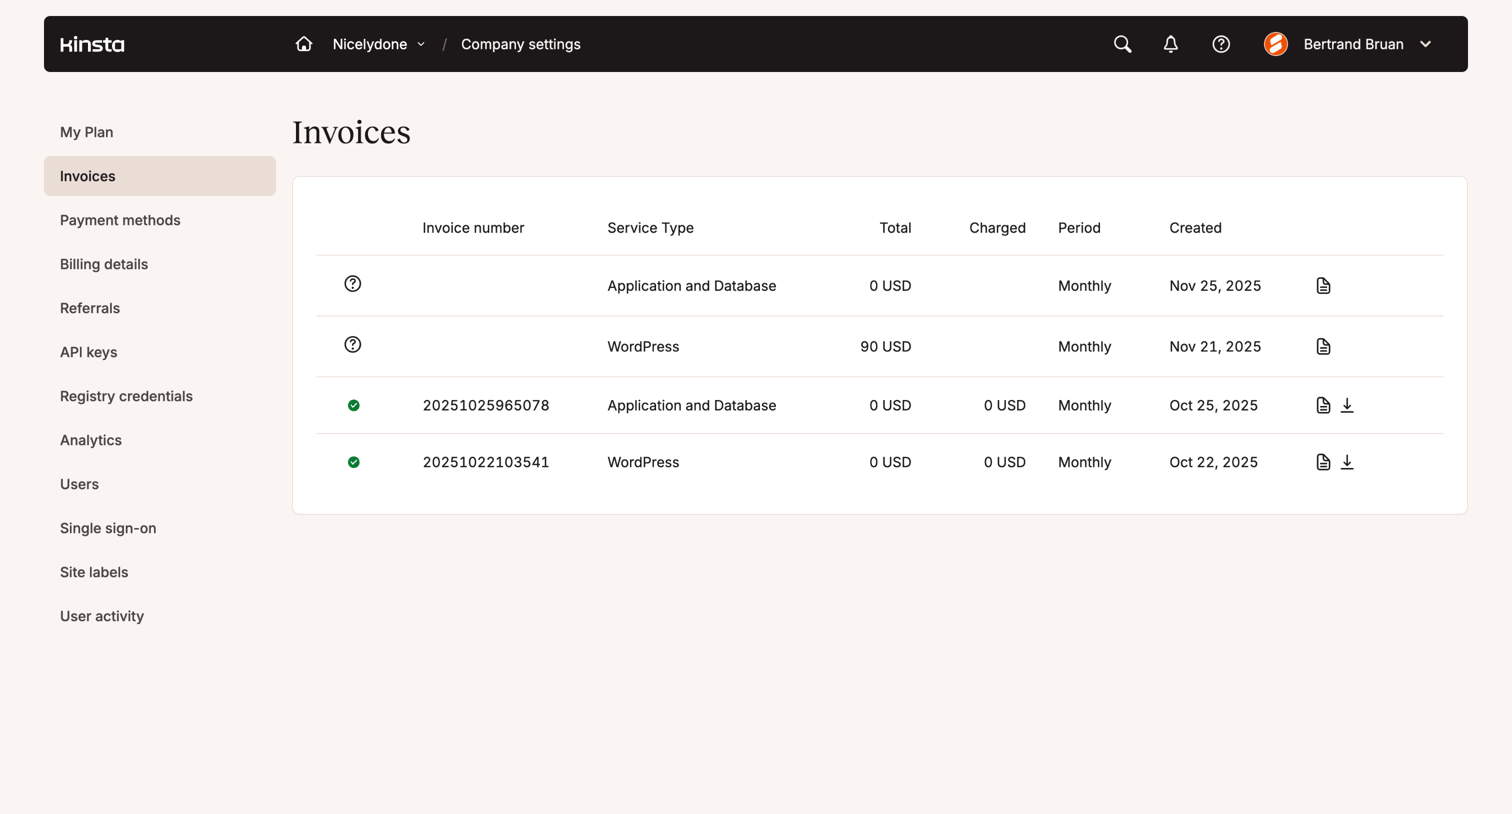Viewport: 1512px width, 814px height.
Task: Open notifications bell
Action: (x=1170, y=44)
